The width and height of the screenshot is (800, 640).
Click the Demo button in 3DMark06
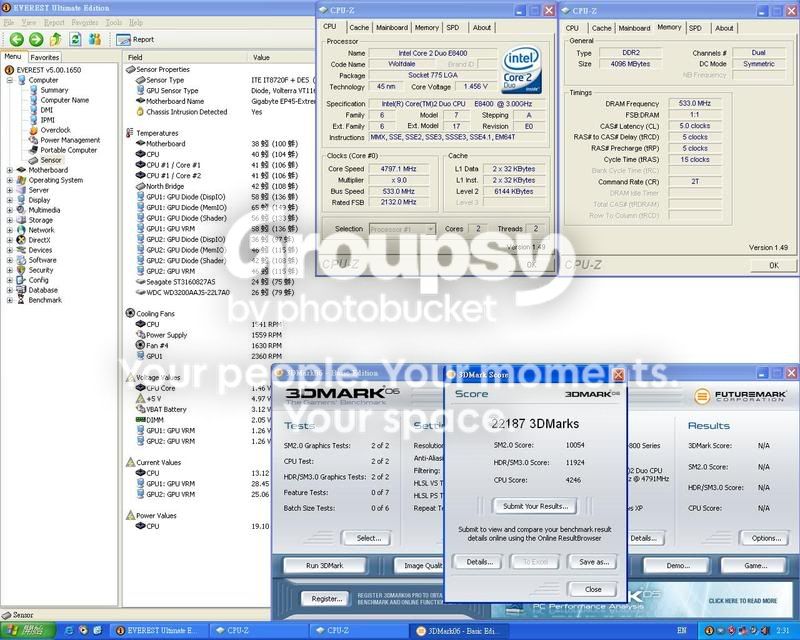point(678,565)
